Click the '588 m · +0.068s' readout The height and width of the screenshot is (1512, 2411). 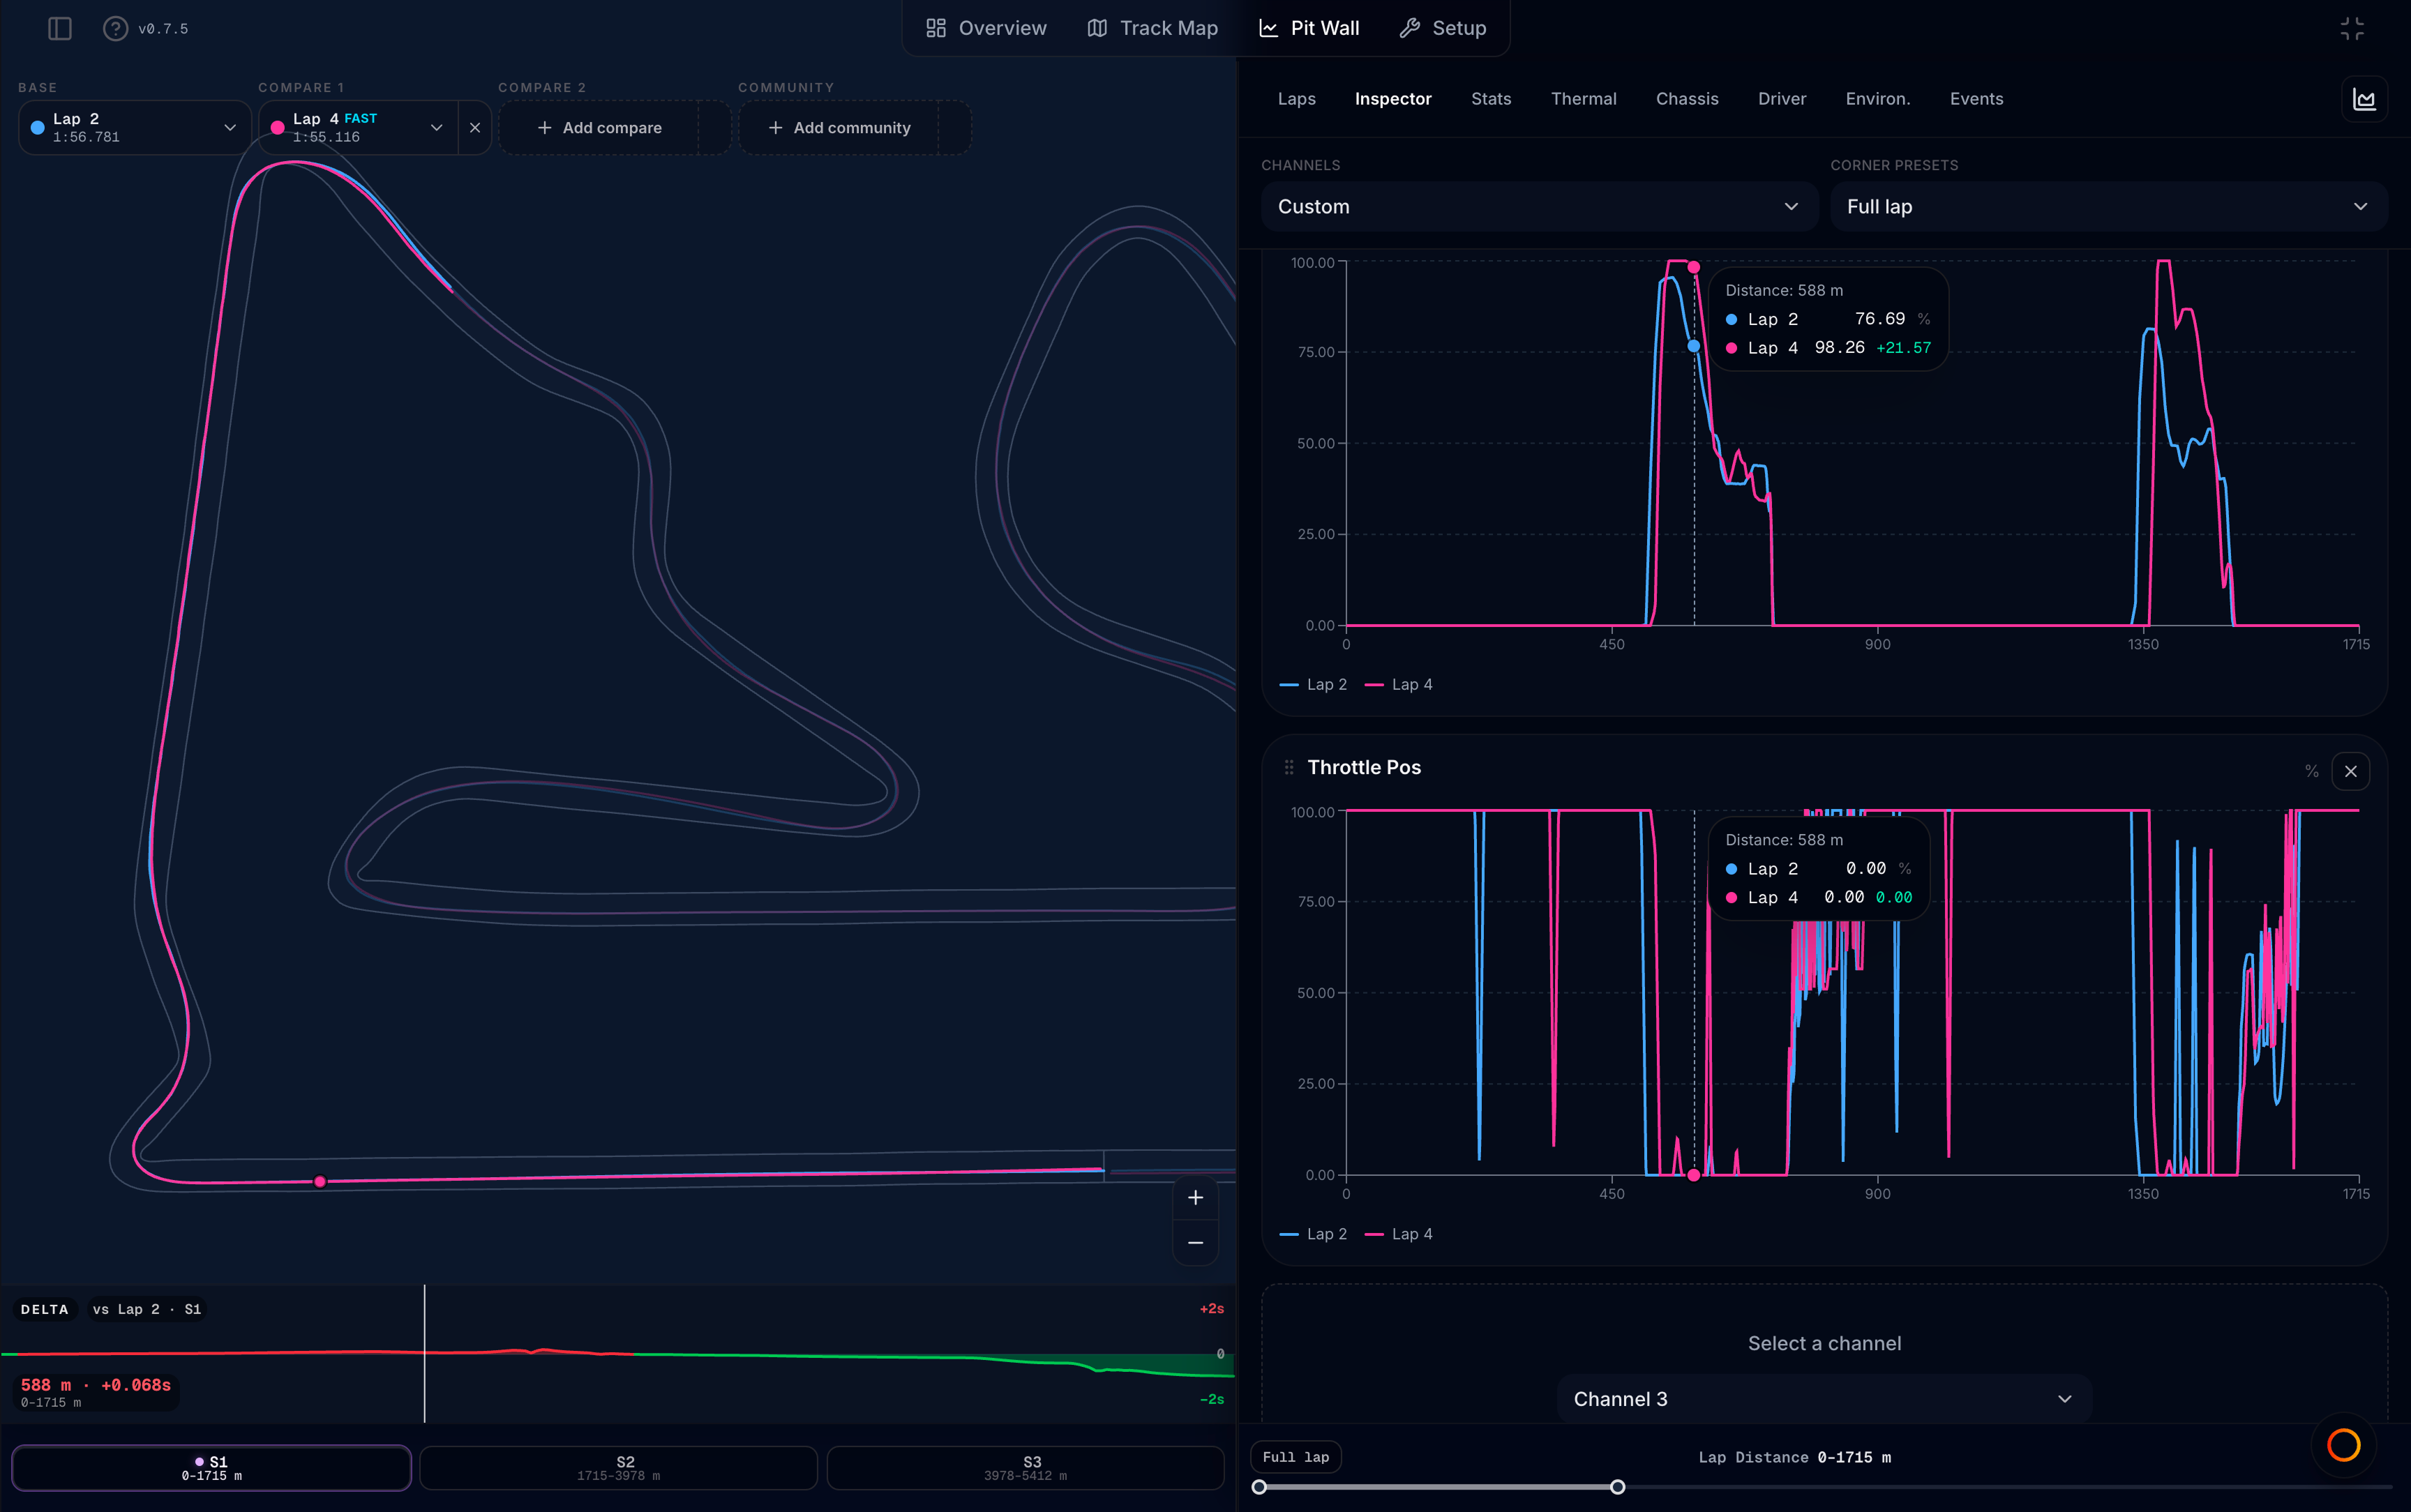[96, 1385]
